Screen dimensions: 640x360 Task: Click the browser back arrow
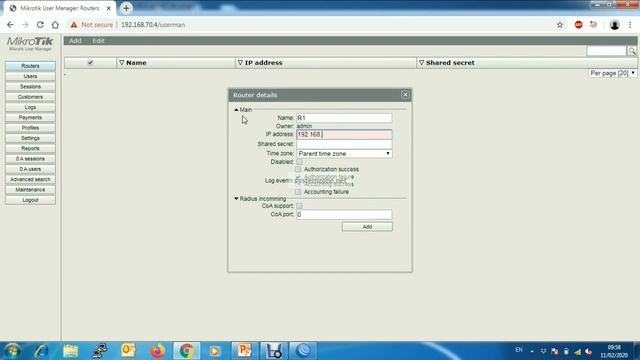click(10, 25)
